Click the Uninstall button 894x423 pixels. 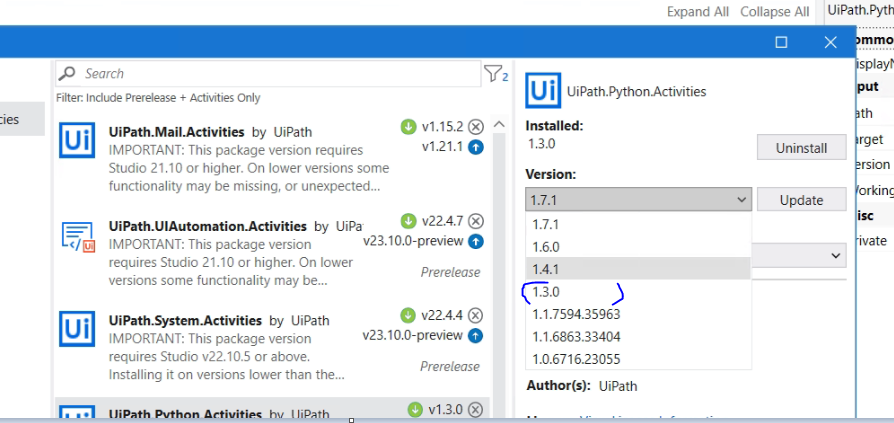tap(801, 148)
